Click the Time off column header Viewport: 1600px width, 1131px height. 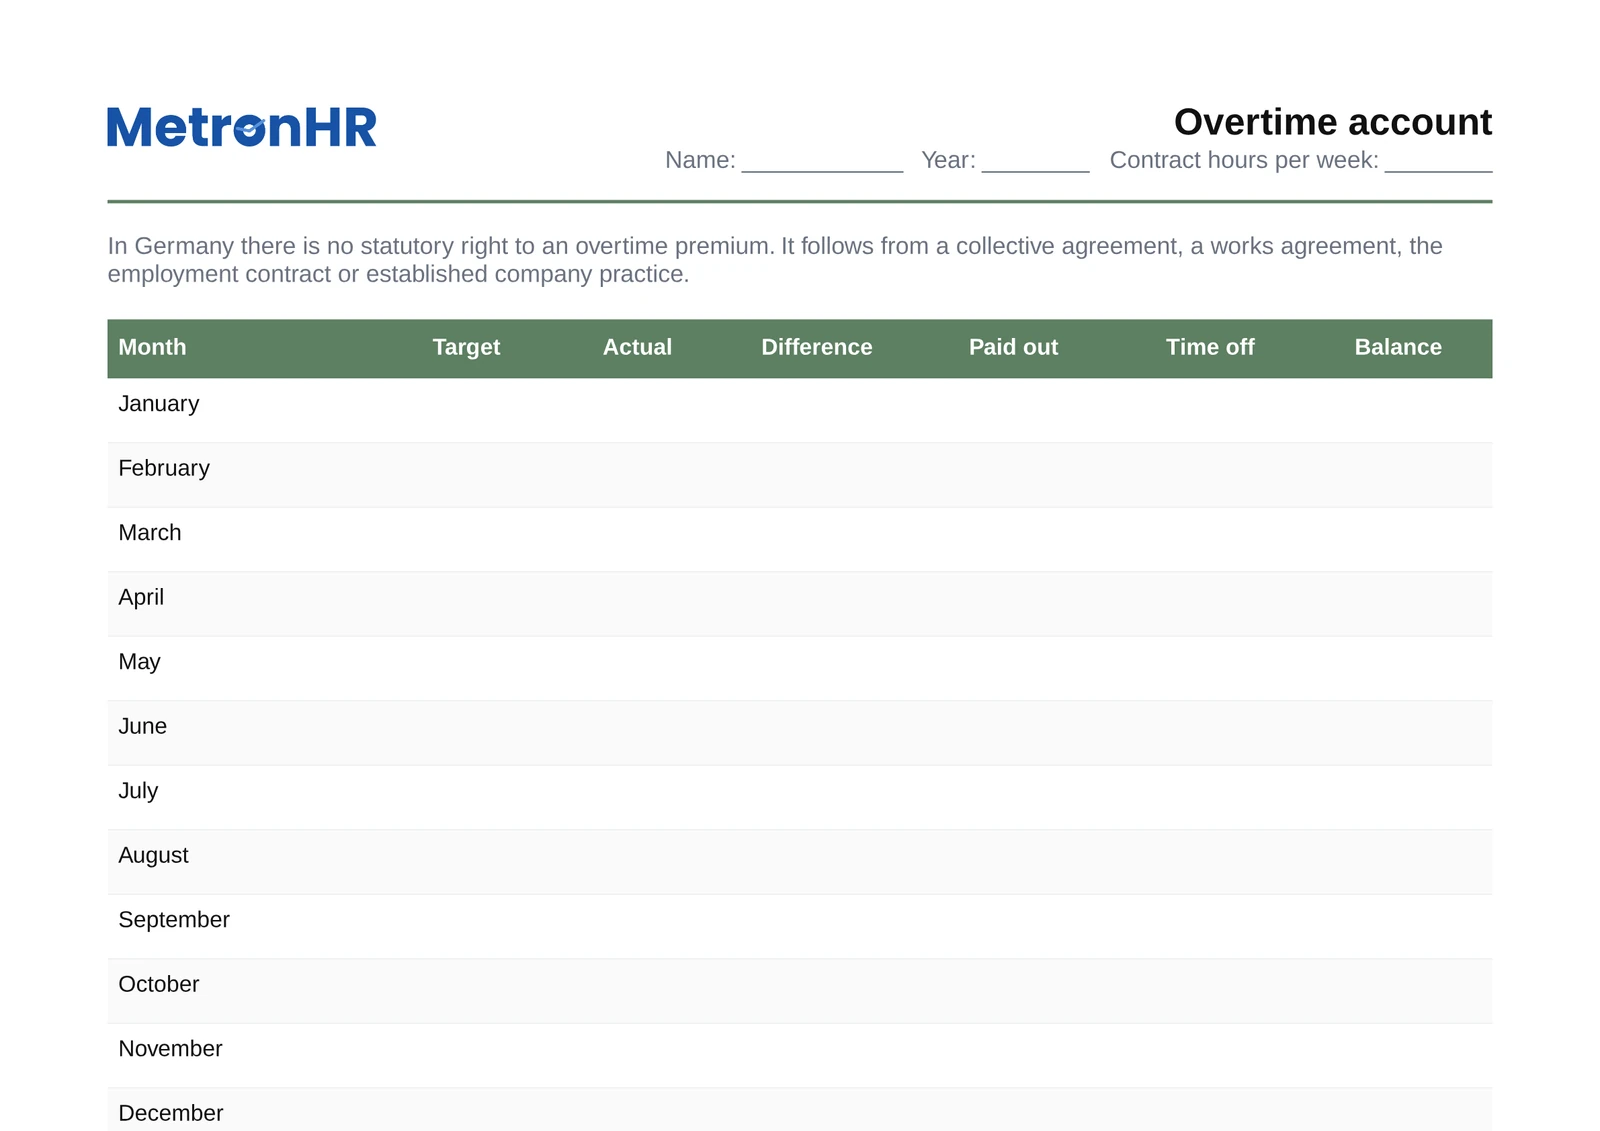[x=1210, y=347]
